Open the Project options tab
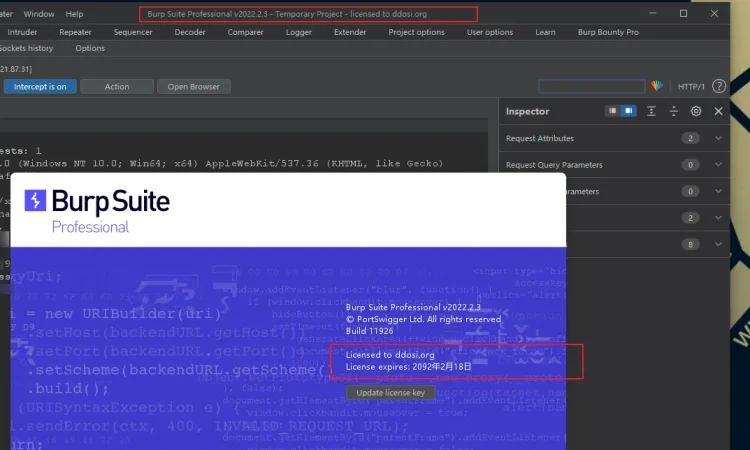Viewport: 750px width, 450px height. (416, 32)
